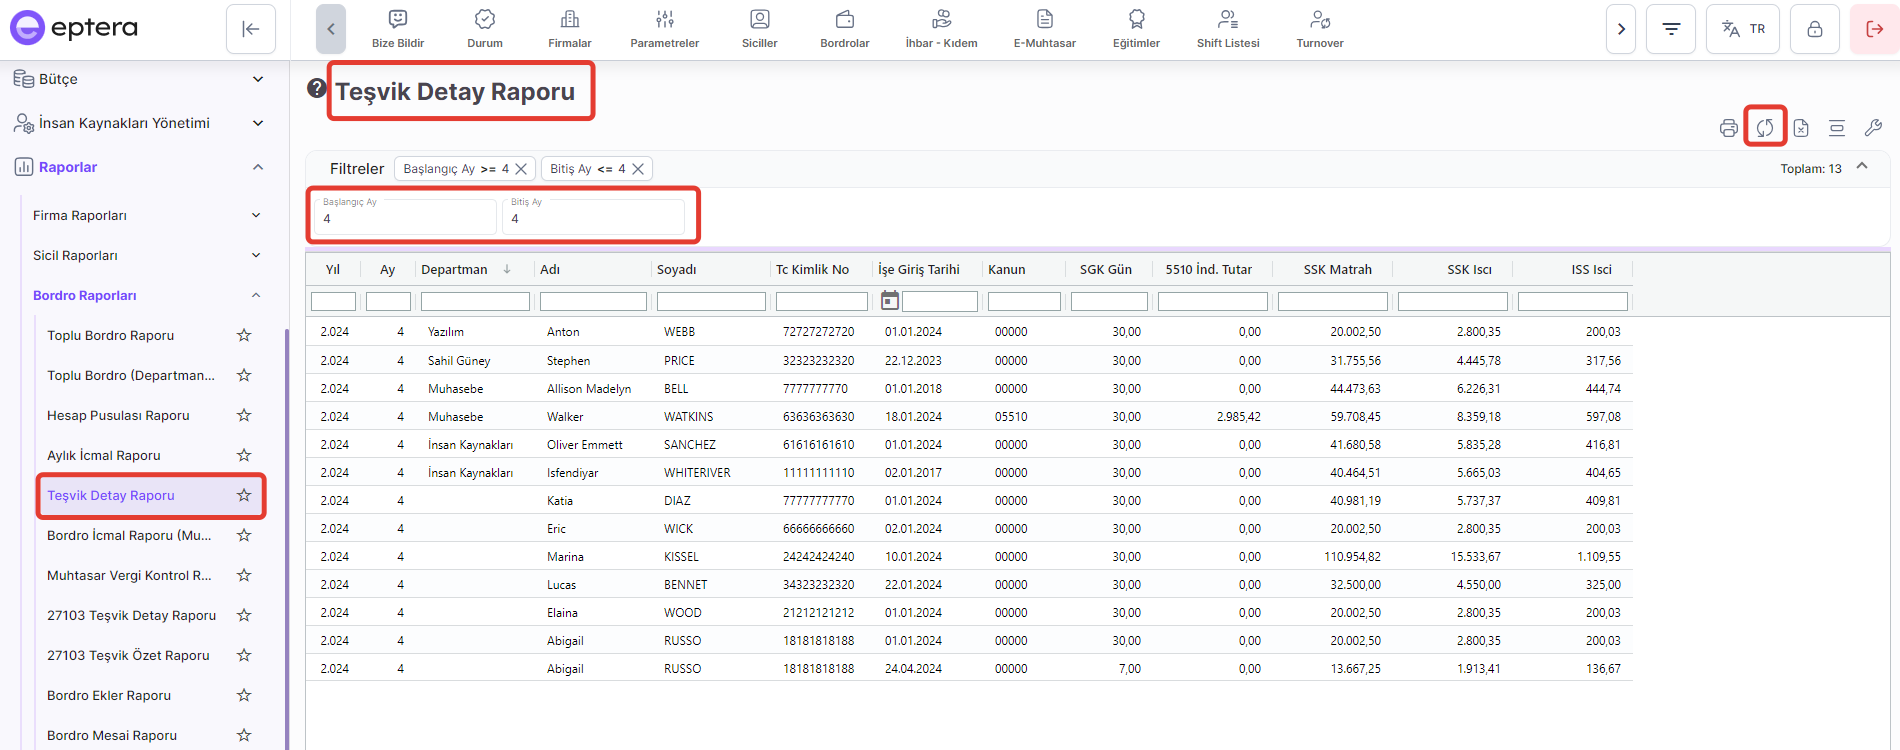This screenshot has height=750, width=1900.
Task: Open the wrench settings icon
Action: click(1873, 128)
